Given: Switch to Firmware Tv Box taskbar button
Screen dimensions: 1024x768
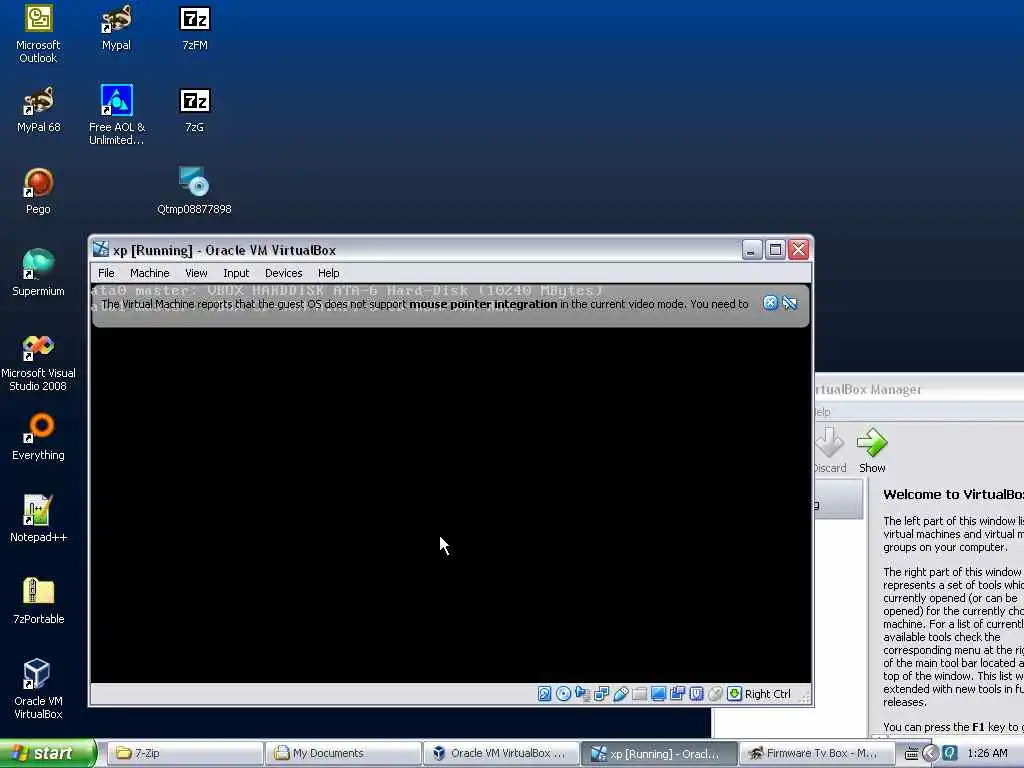Looking at the screenshot, I should point(818,753).
